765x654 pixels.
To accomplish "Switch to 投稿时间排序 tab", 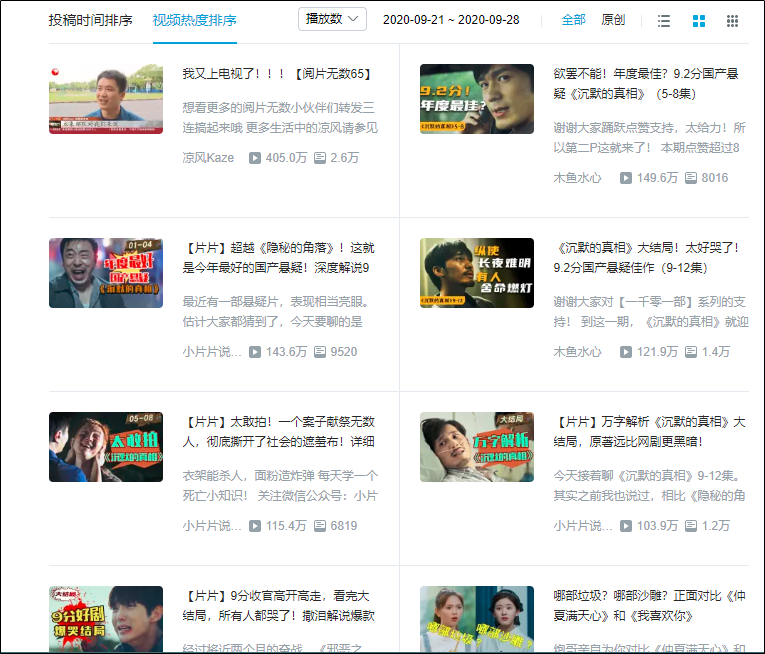I will click(90, 20).
